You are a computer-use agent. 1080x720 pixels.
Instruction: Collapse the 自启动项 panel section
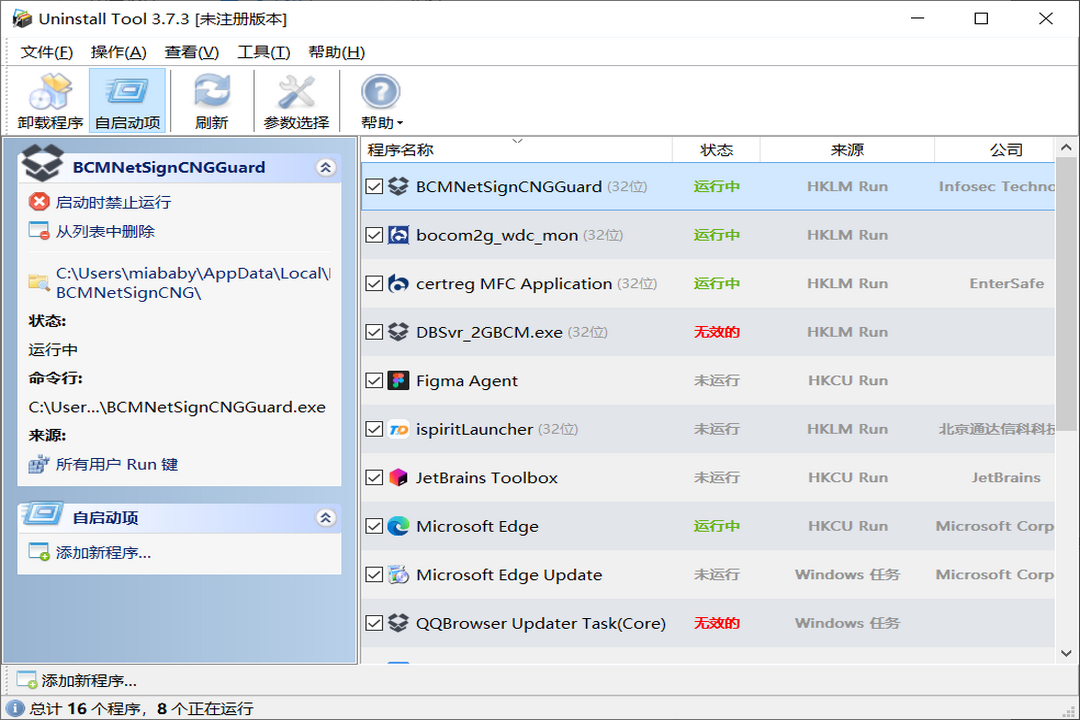(x=325, y=517)
